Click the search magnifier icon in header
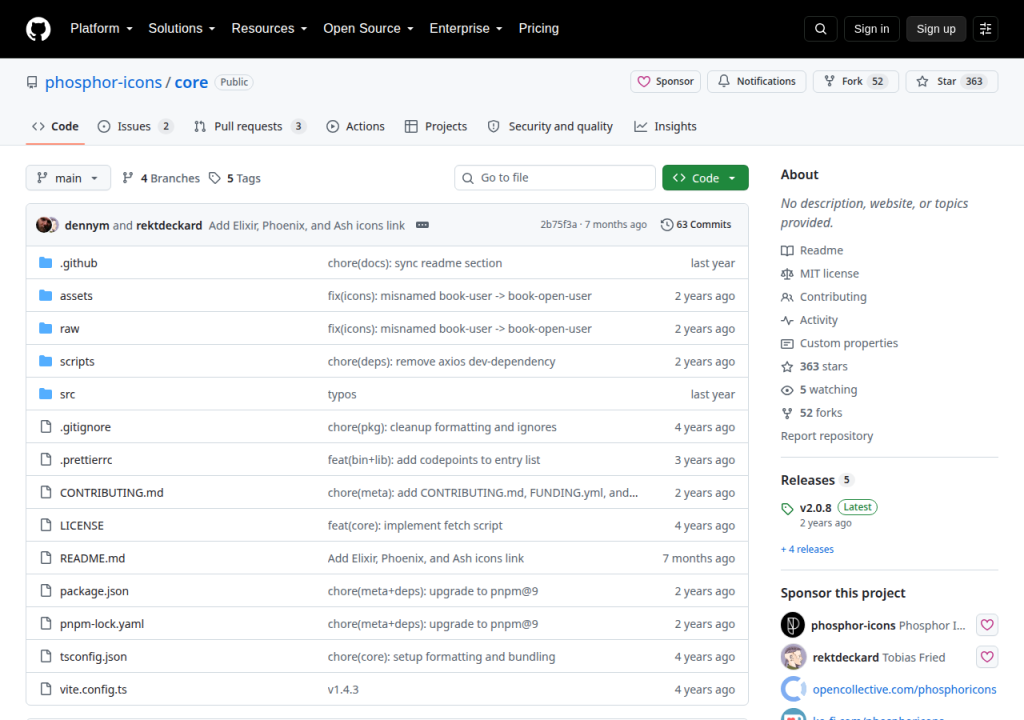1024x720 pixels. (820, 29)
